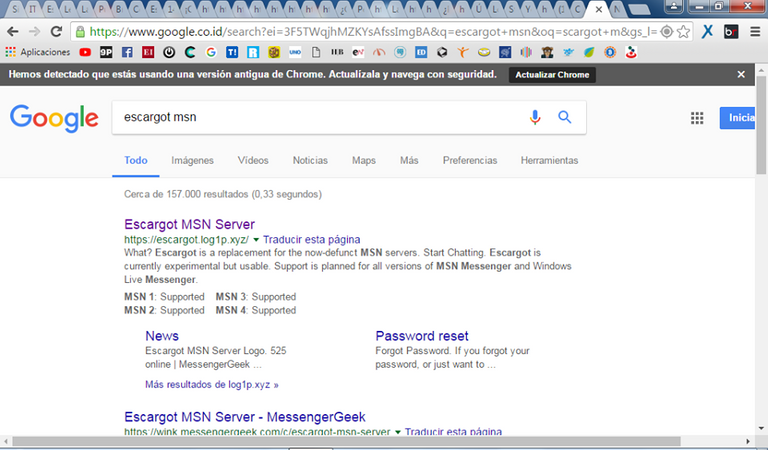Open the black 'br' extension icon
This screenshot has height=450, width=768.
point(731,32)
